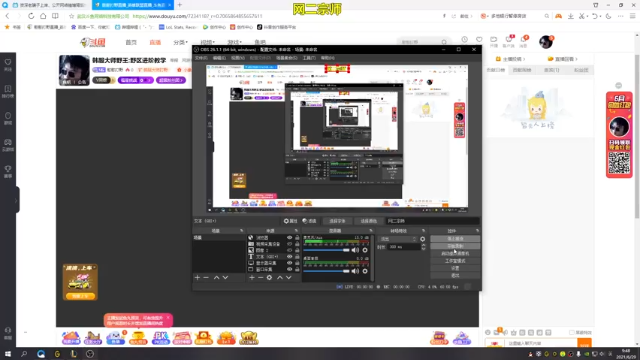Open the OBS Help menu
This screenshot has width=640, height=360.
click(x=327, y=58)
